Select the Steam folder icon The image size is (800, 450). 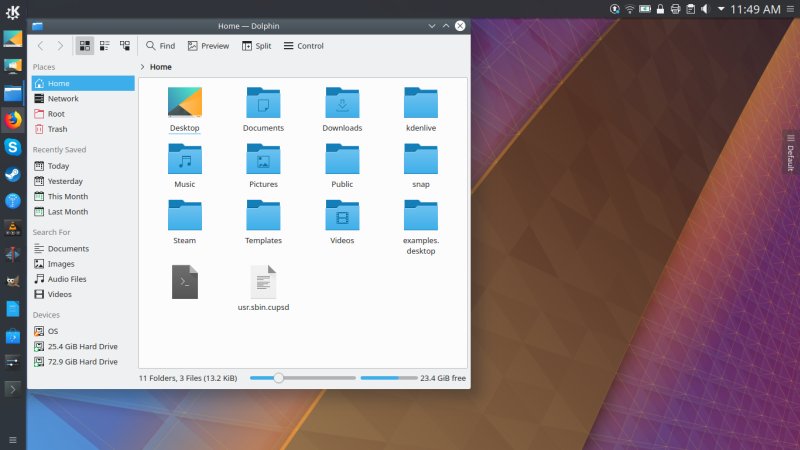click(x=185, y=215)
